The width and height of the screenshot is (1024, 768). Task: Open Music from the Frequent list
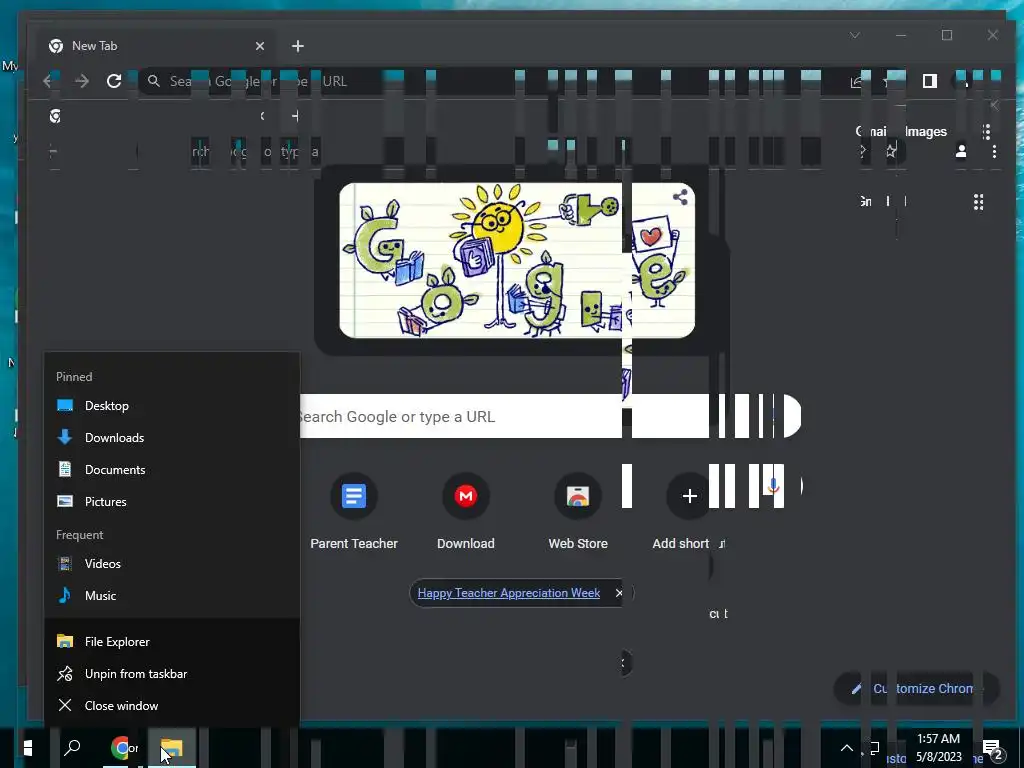coord(172,596)
